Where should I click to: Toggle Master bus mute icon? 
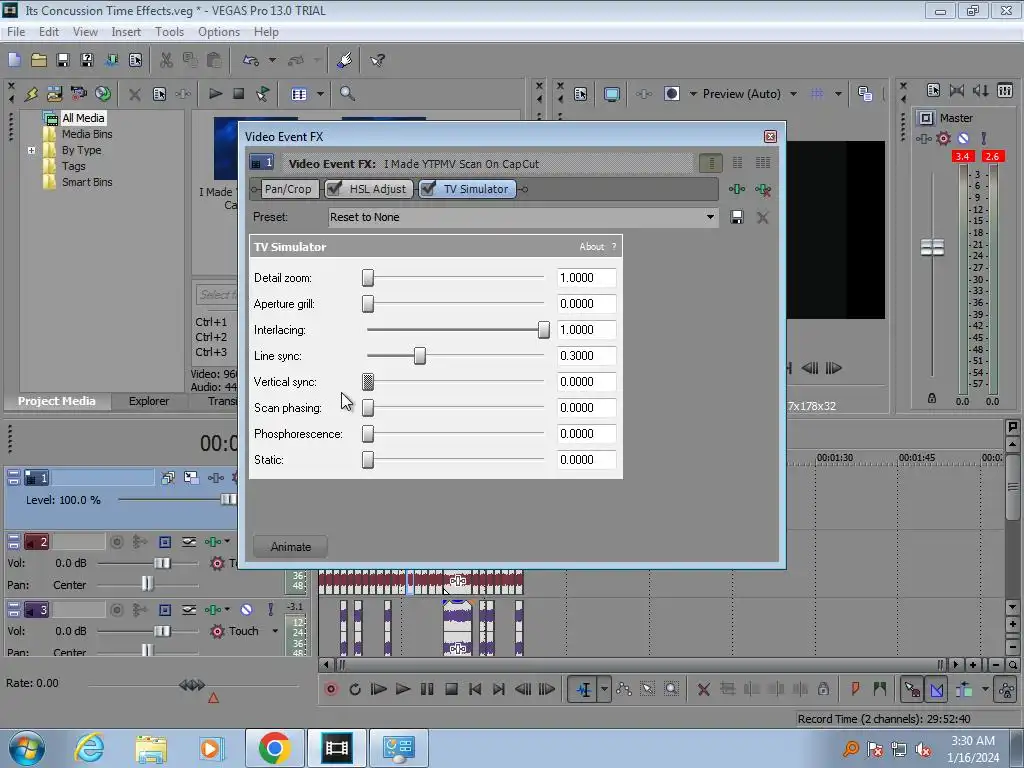tap(963, 138)
